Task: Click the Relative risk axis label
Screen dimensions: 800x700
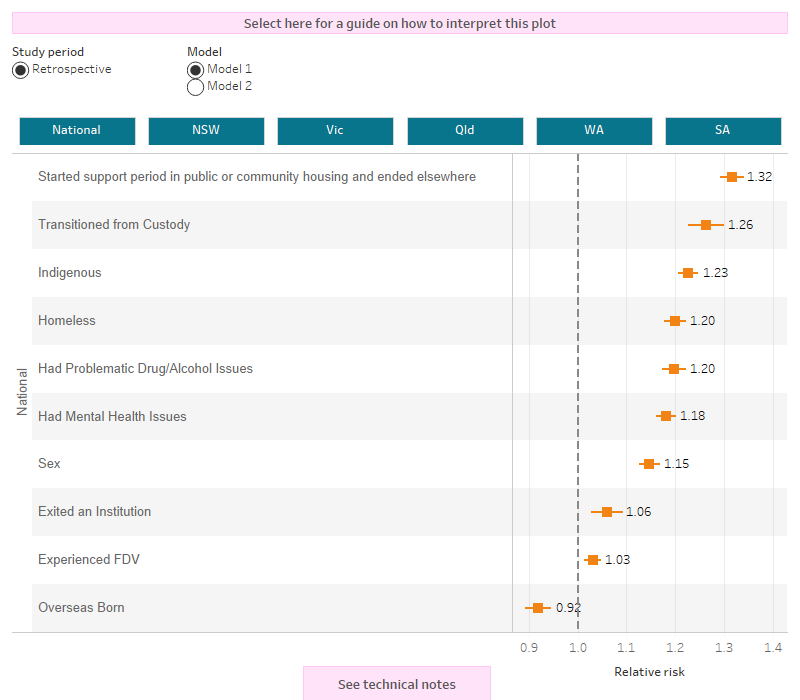Action: pos(649,671)
